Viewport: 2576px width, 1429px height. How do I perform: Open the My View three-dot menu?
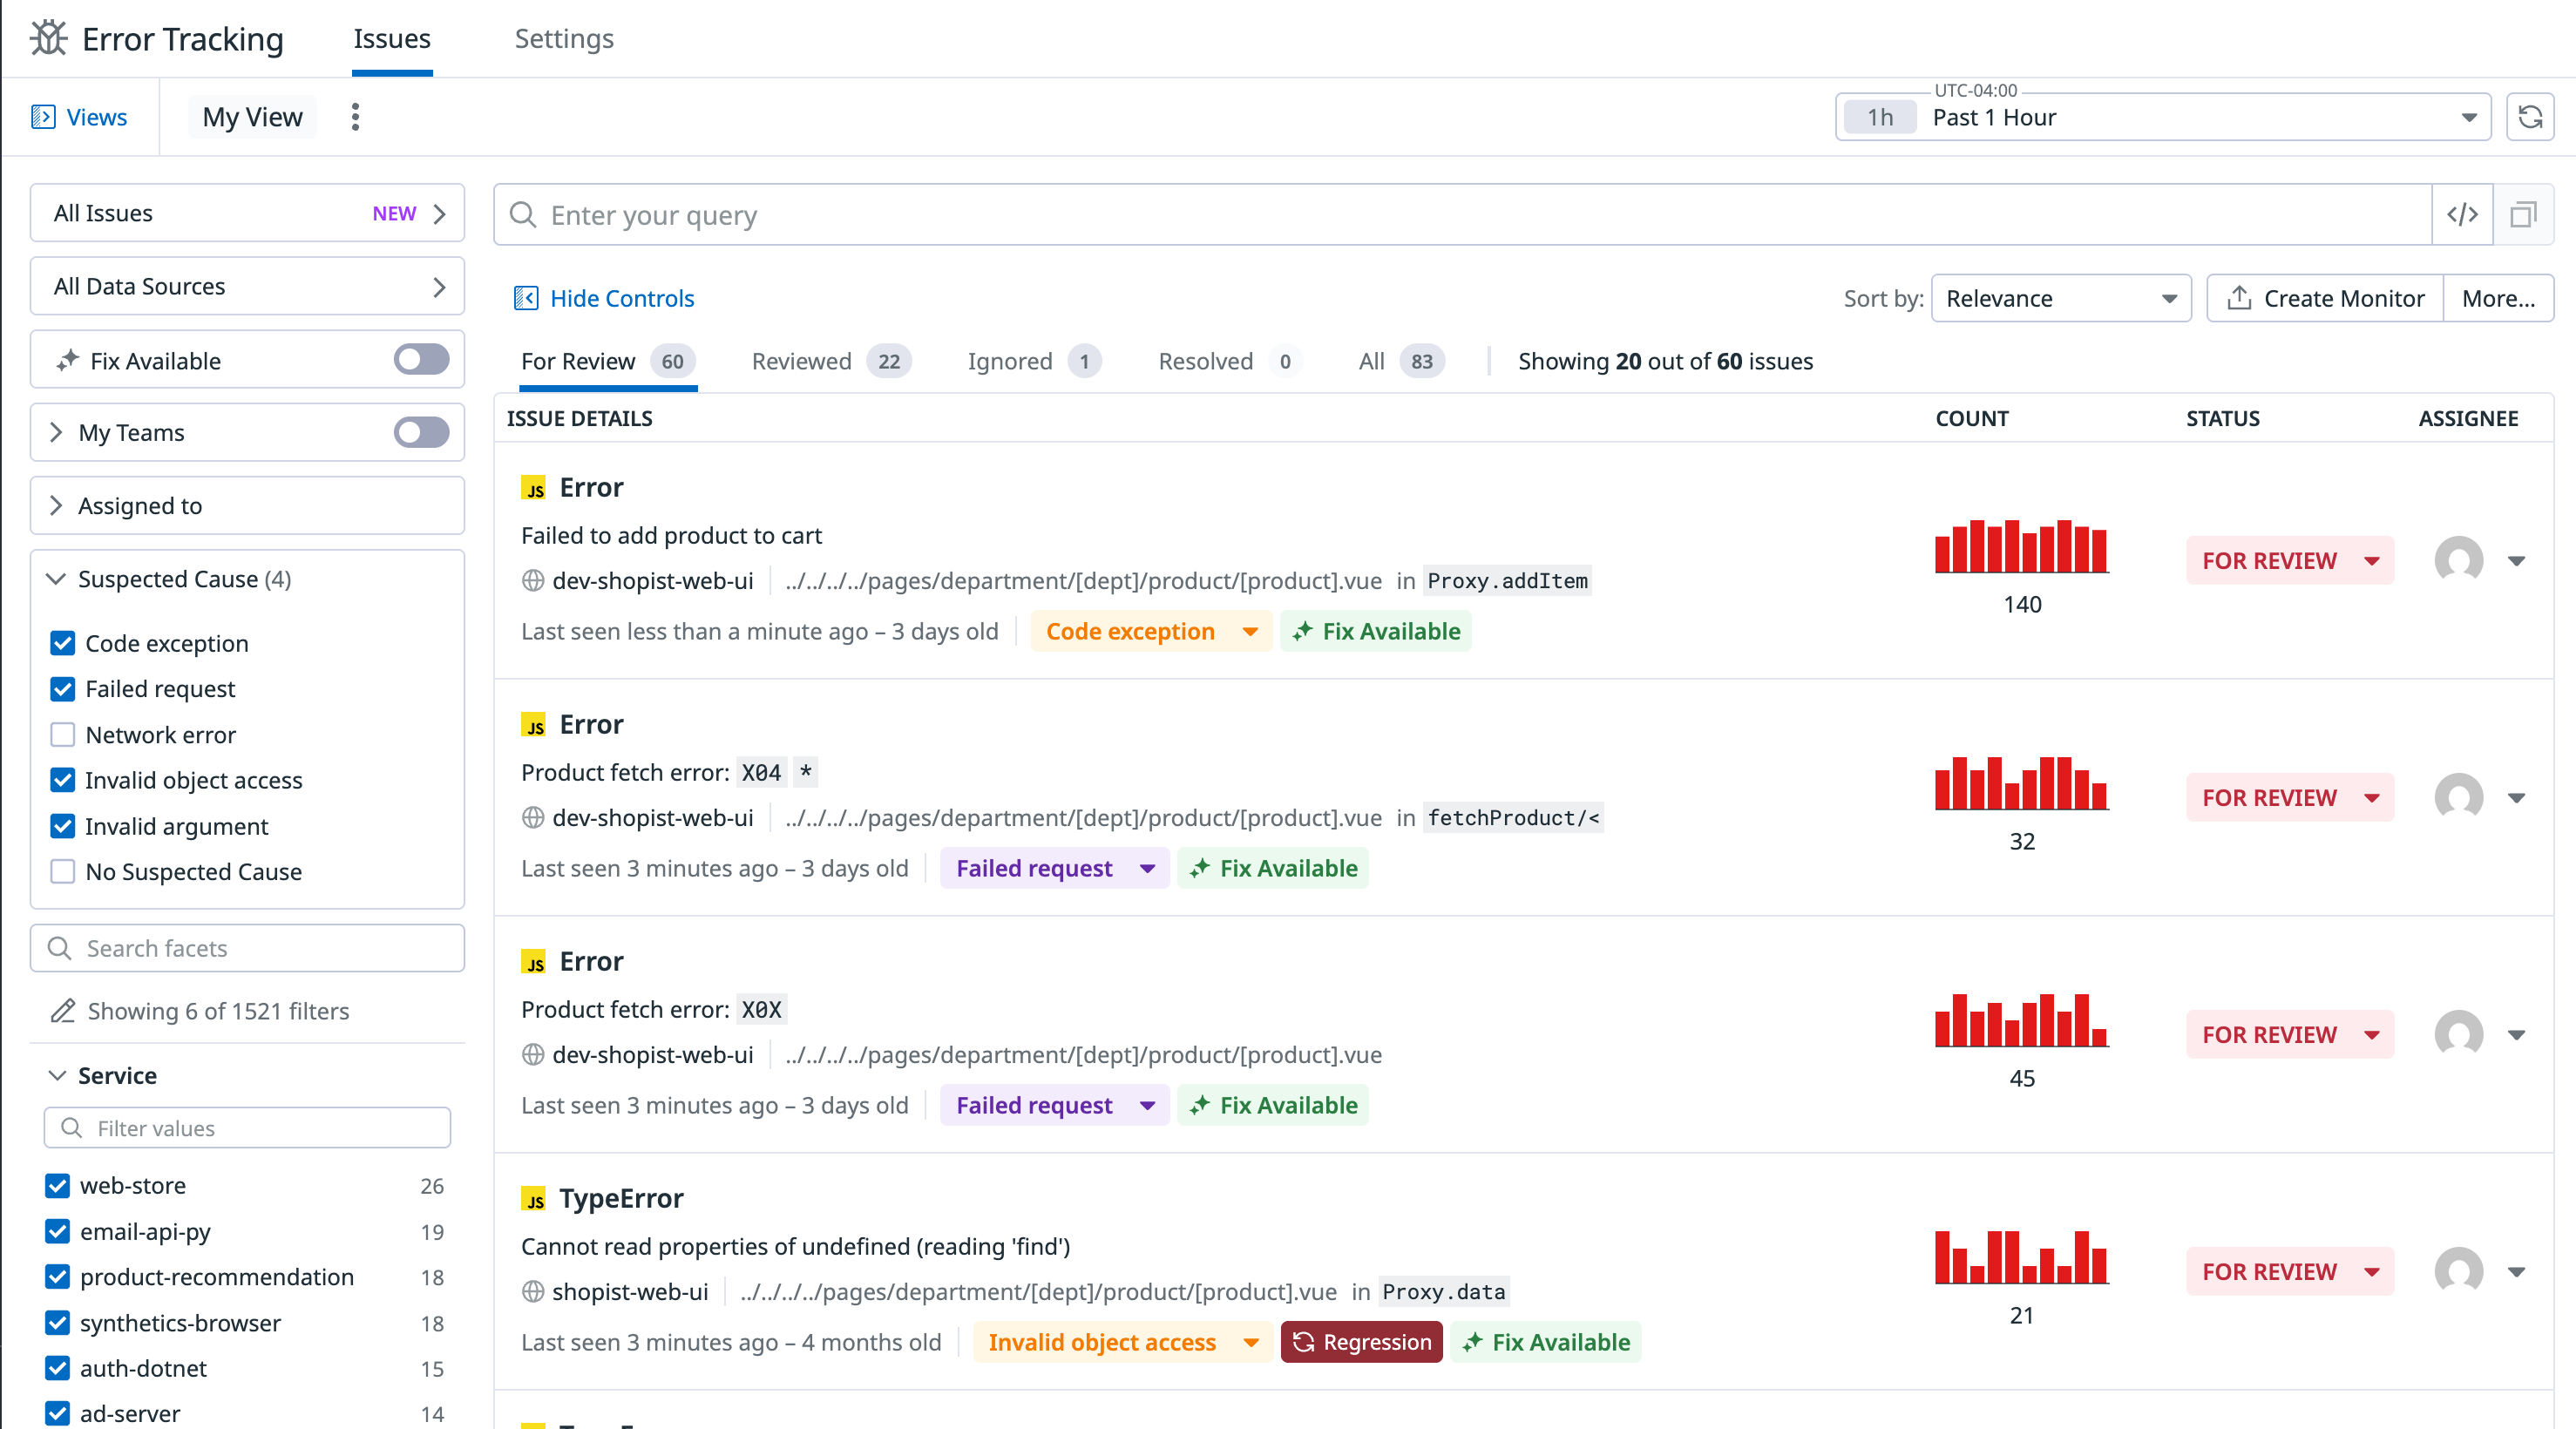tap(355, 117)
